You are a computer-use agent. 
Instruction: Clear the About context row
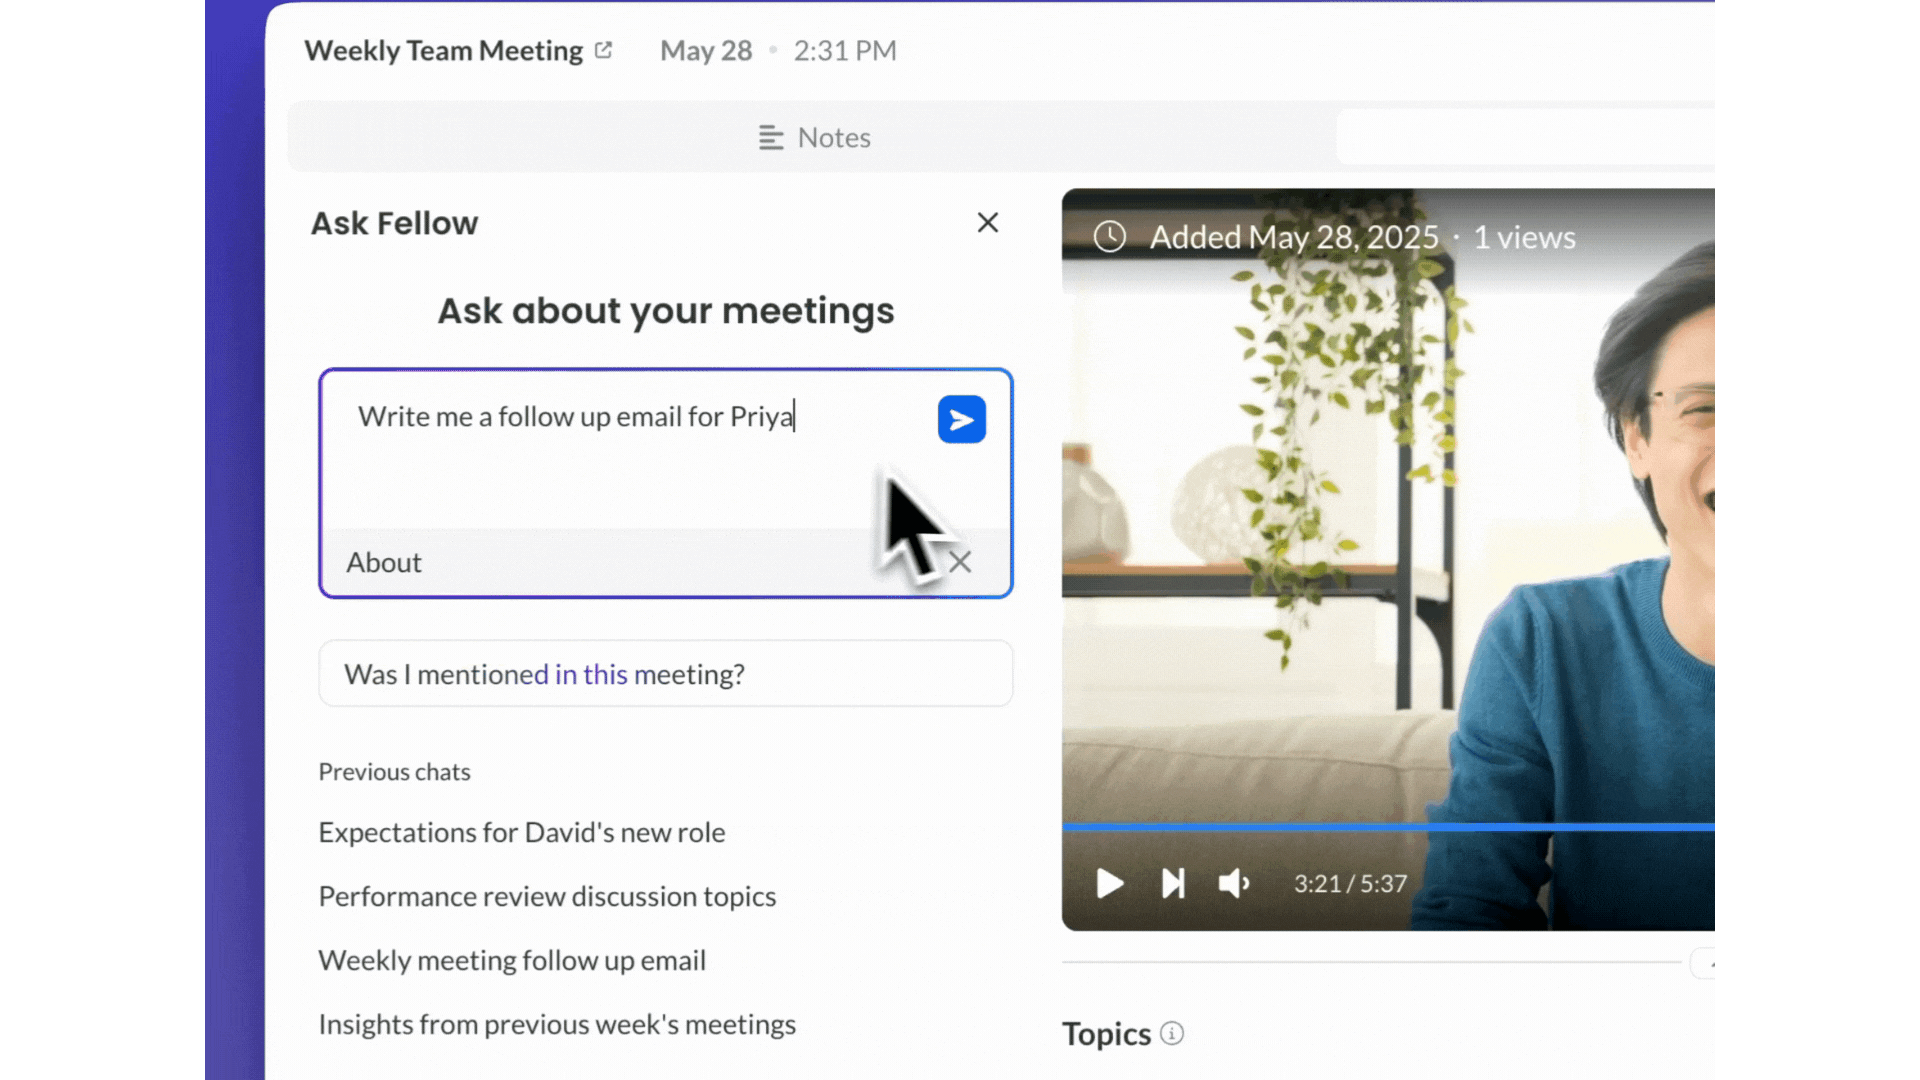(x=961, y=562)
